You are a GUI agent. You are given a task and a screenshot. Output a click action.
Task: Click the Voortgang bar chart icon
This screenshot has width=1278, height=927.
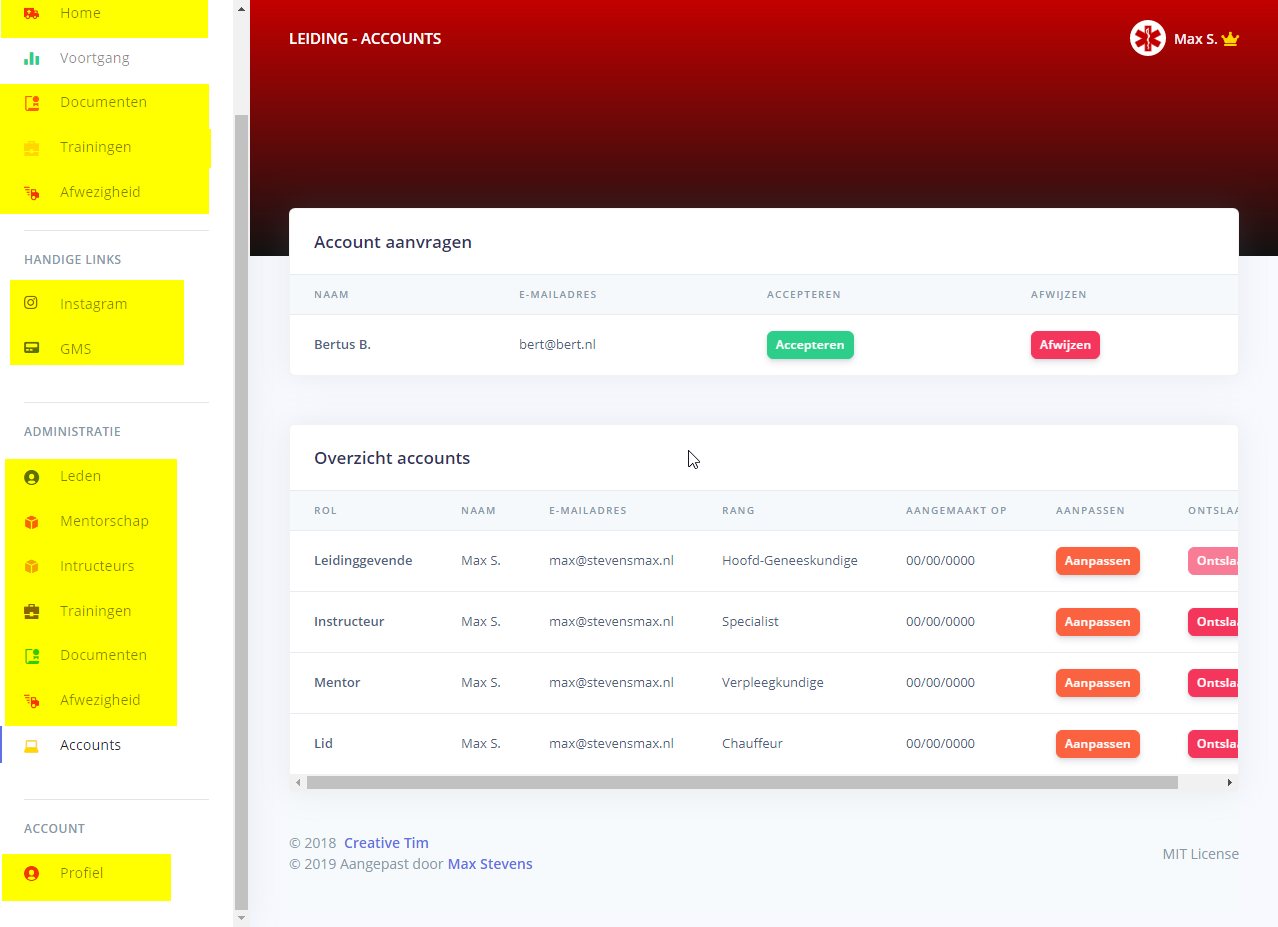32,58
